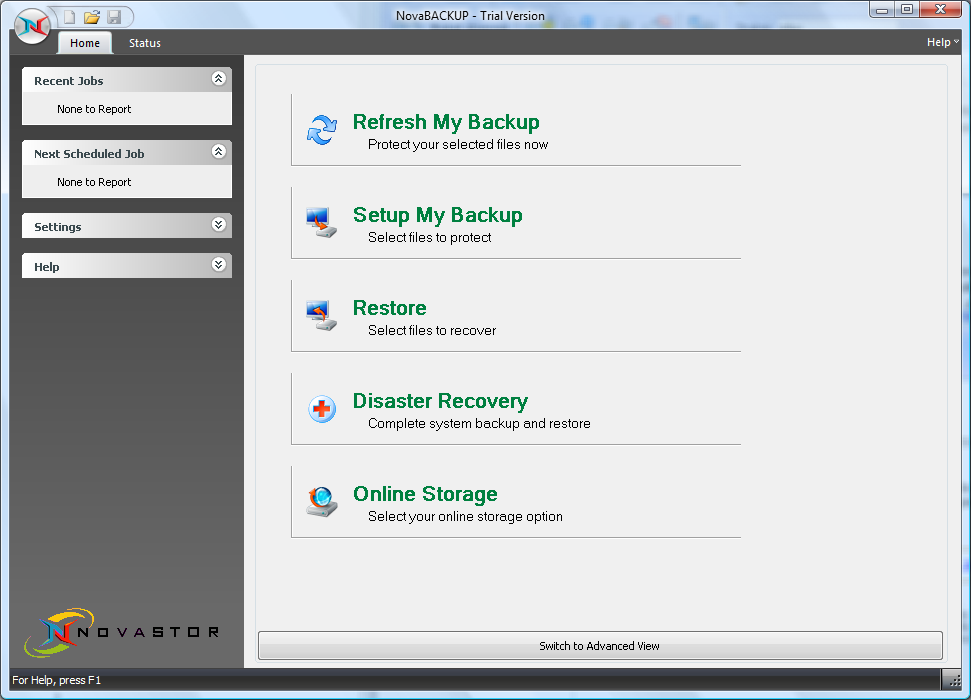Click 'Select files to recover' text
The image size is (971, 700).
click(x=432, y=330)
